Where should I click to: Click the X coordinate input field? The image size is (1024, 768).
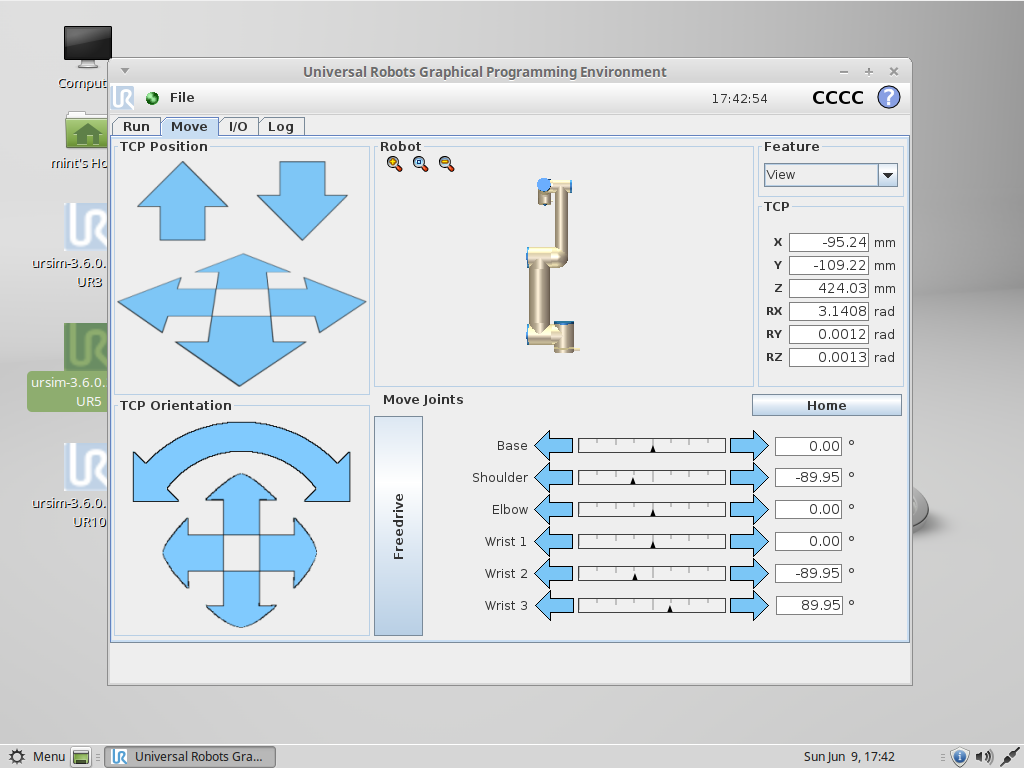(827, 242)
